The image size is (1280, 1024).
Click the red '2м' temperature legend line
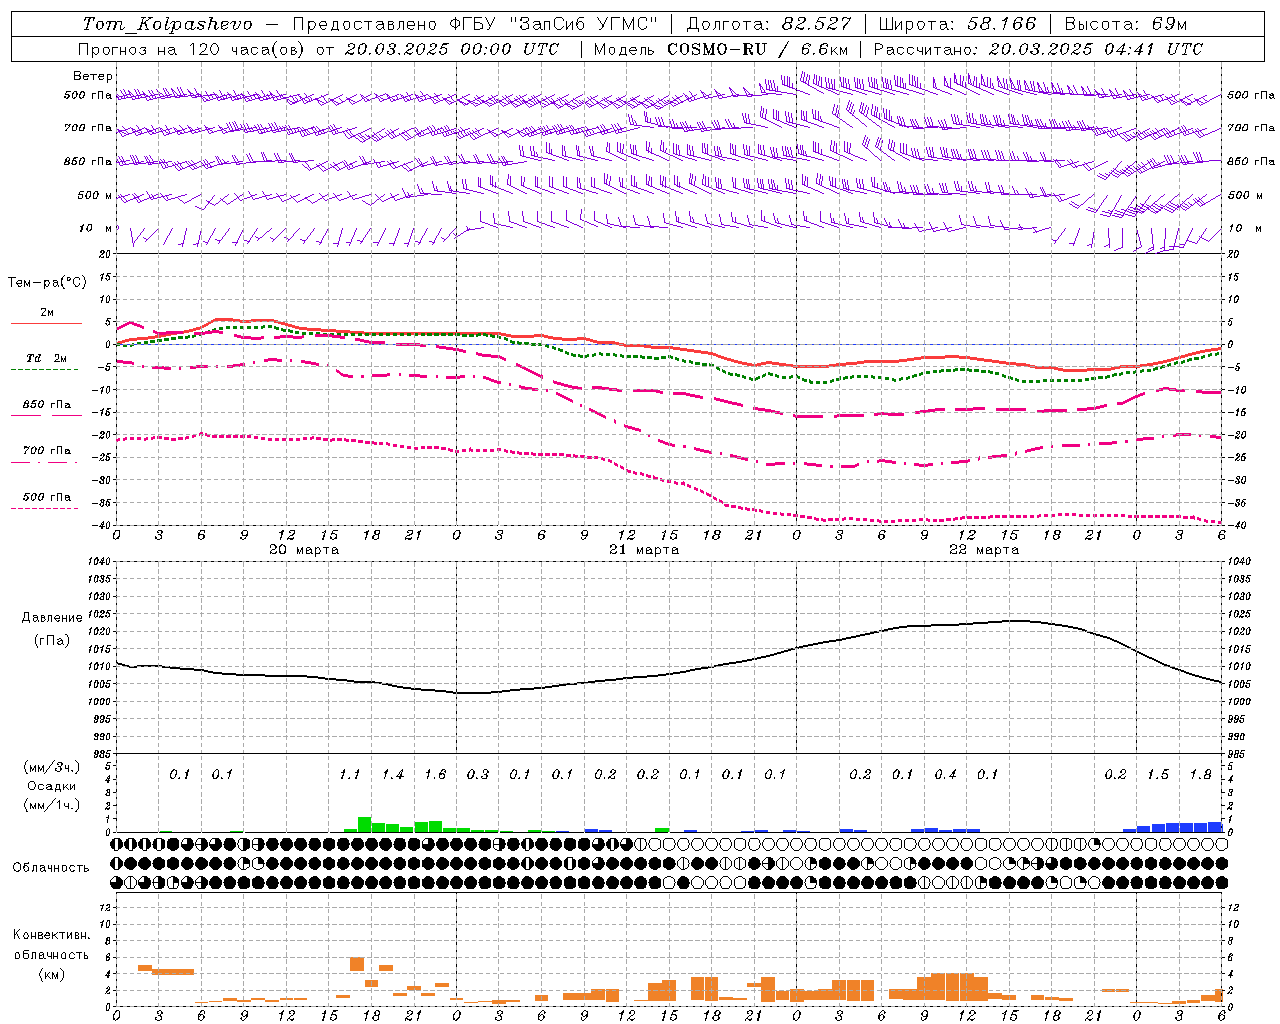(46, 323)
